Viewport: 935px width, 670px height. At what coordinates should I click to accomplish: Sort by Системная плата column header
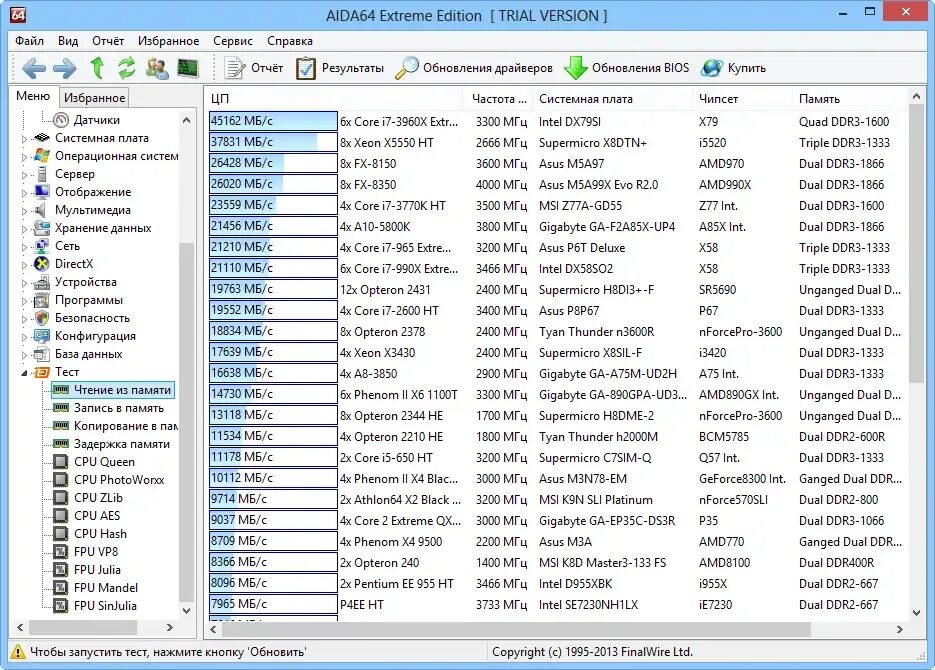[x=613, y=99]
